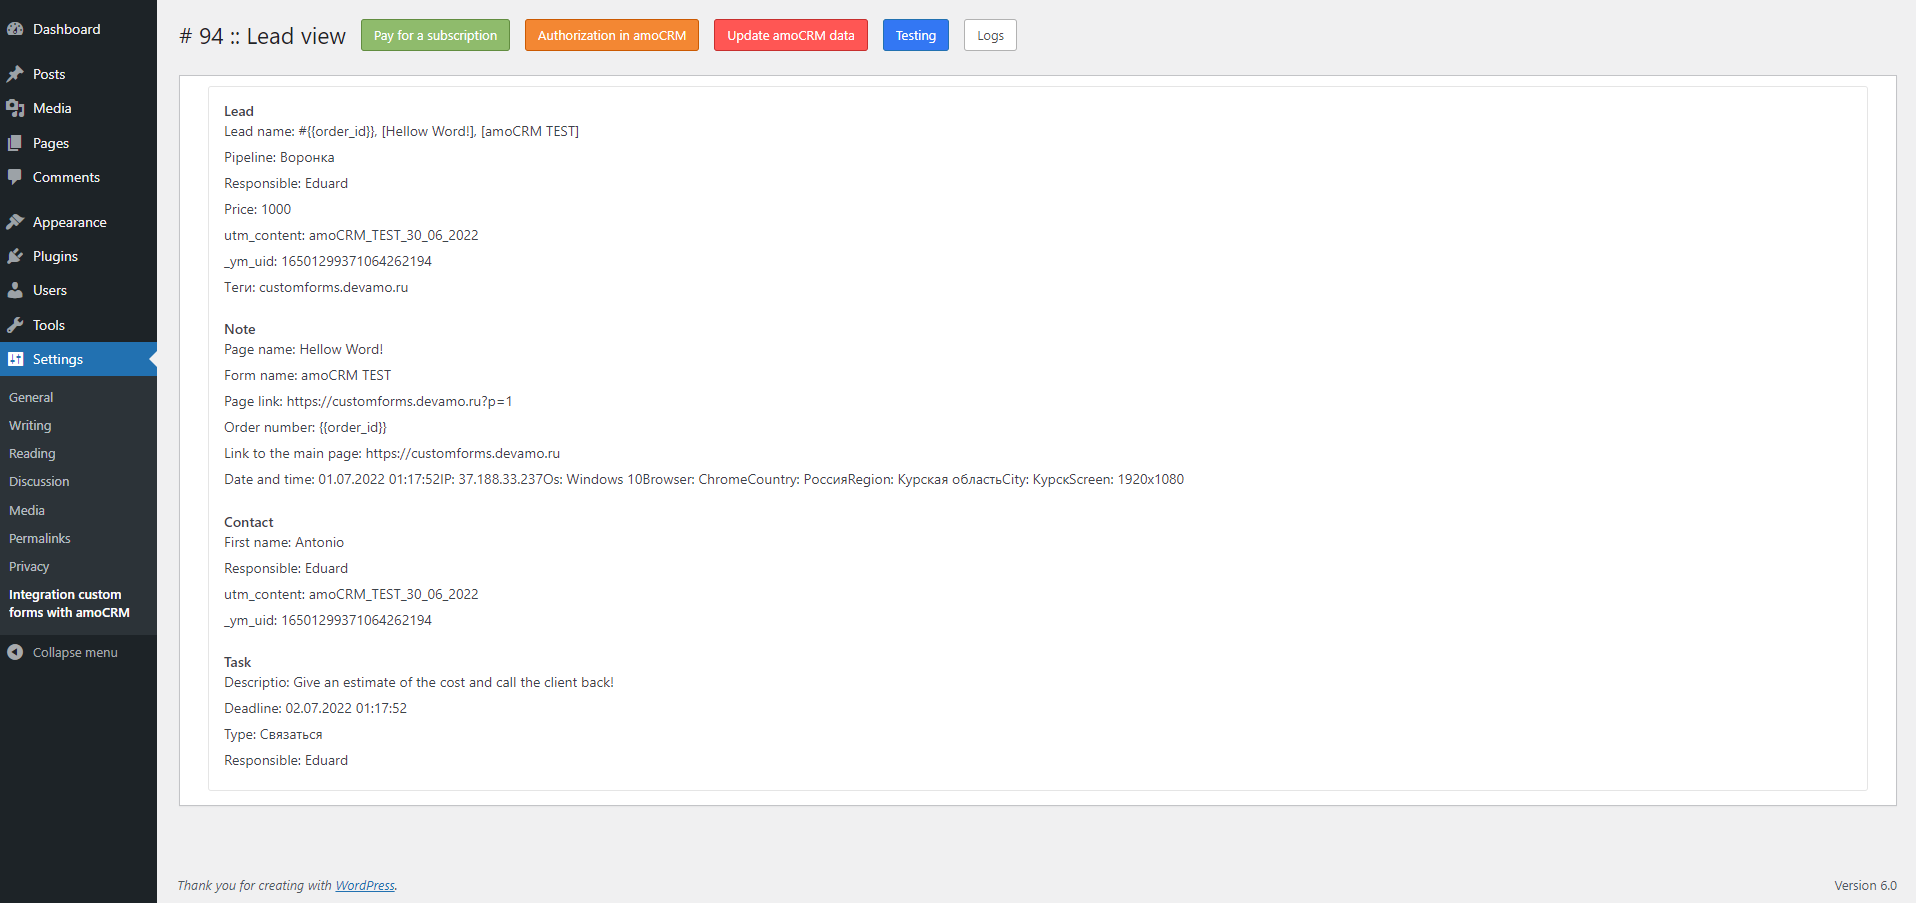The image size is (1916, 903).
Task: Click the Dashboard gauge icon
Action: click(15, 29)
